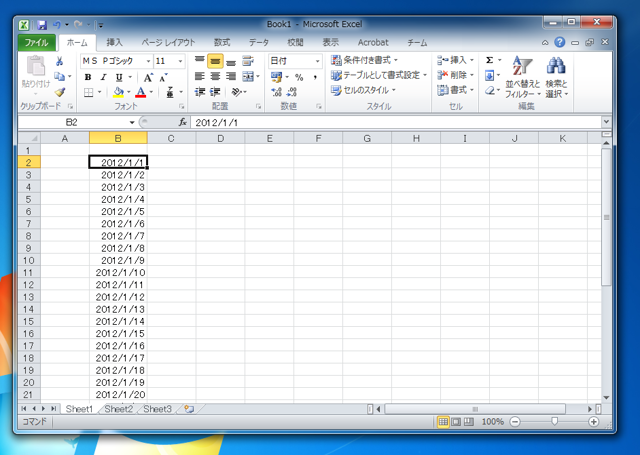Open Cell Styles (セルのスタイル) dropdown

coord(363,91)
